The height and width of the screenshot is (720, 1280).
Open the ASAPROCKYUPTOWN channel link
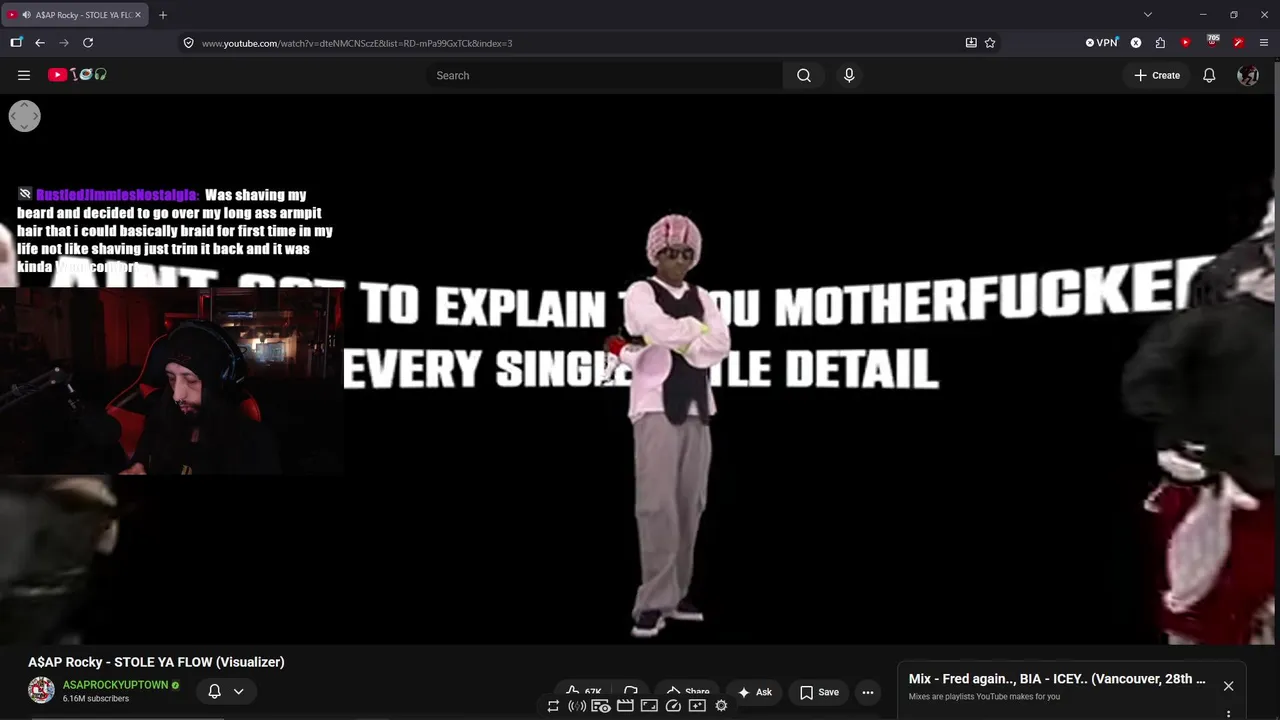116,685
